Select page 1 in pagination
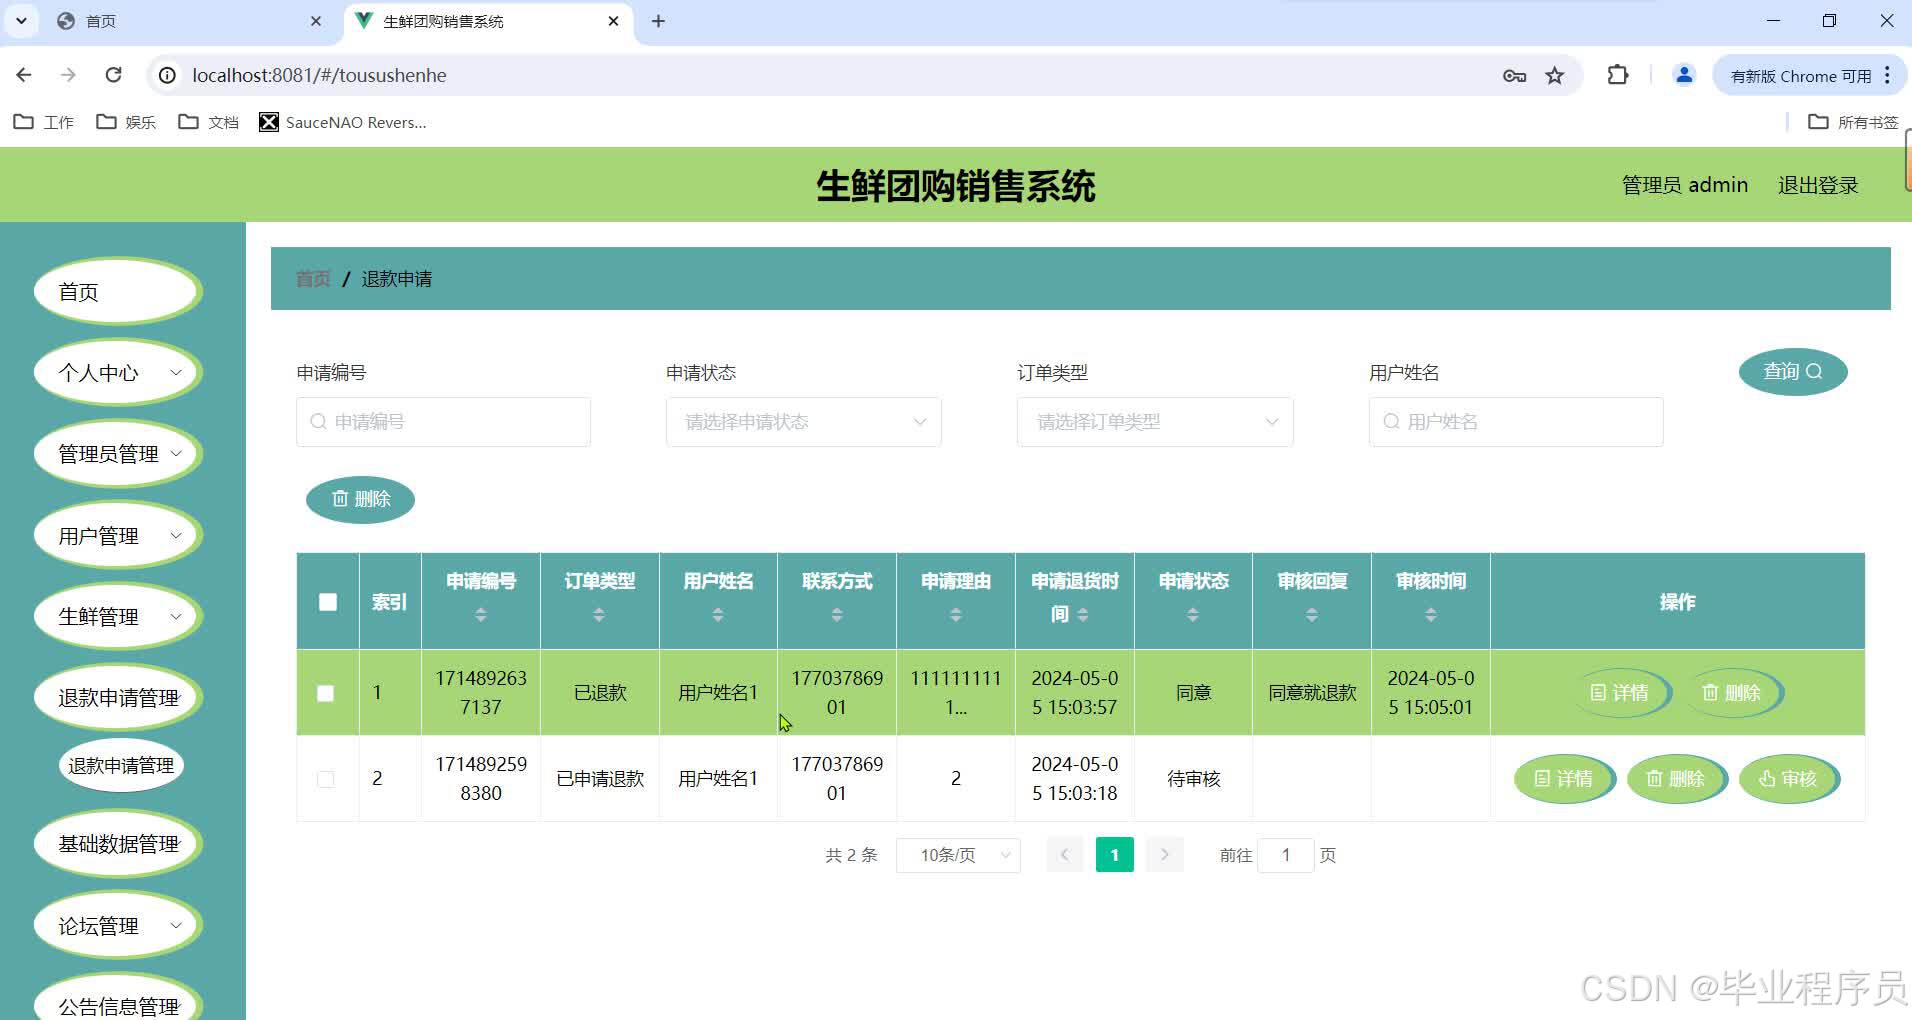The height and width of the screenshot is (1020, 1912). tap(1115, 855)
